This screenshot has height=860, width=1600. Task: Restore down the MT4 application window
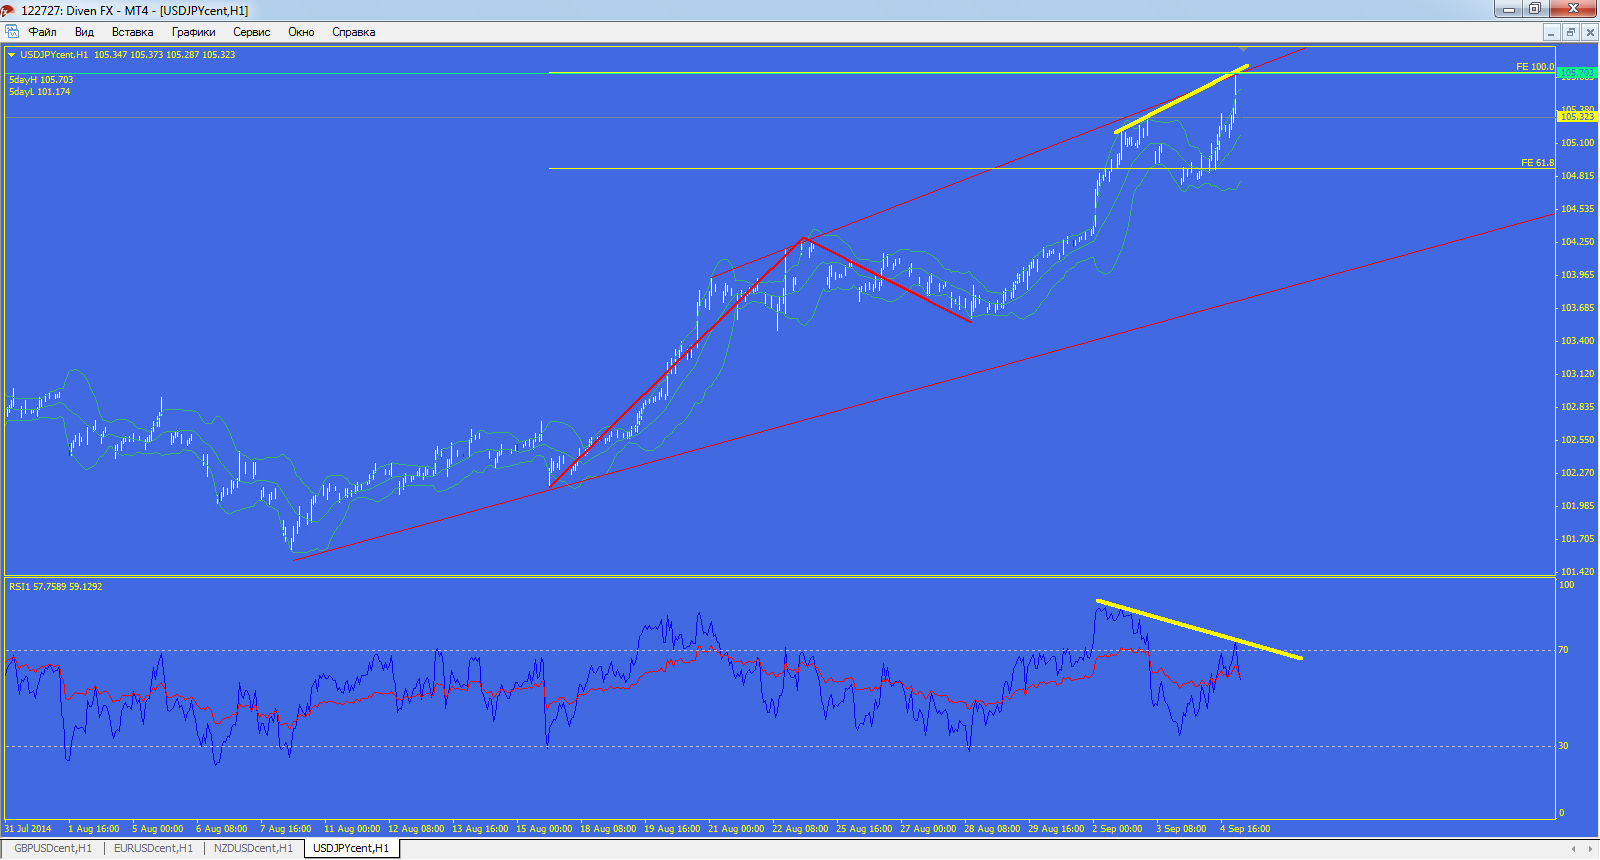(x=1534, y=10)
